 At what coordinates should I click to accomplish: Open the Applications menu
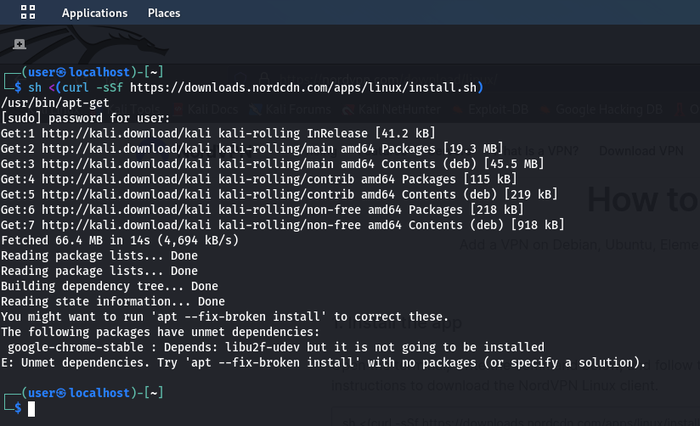click(x=95, y=13)
